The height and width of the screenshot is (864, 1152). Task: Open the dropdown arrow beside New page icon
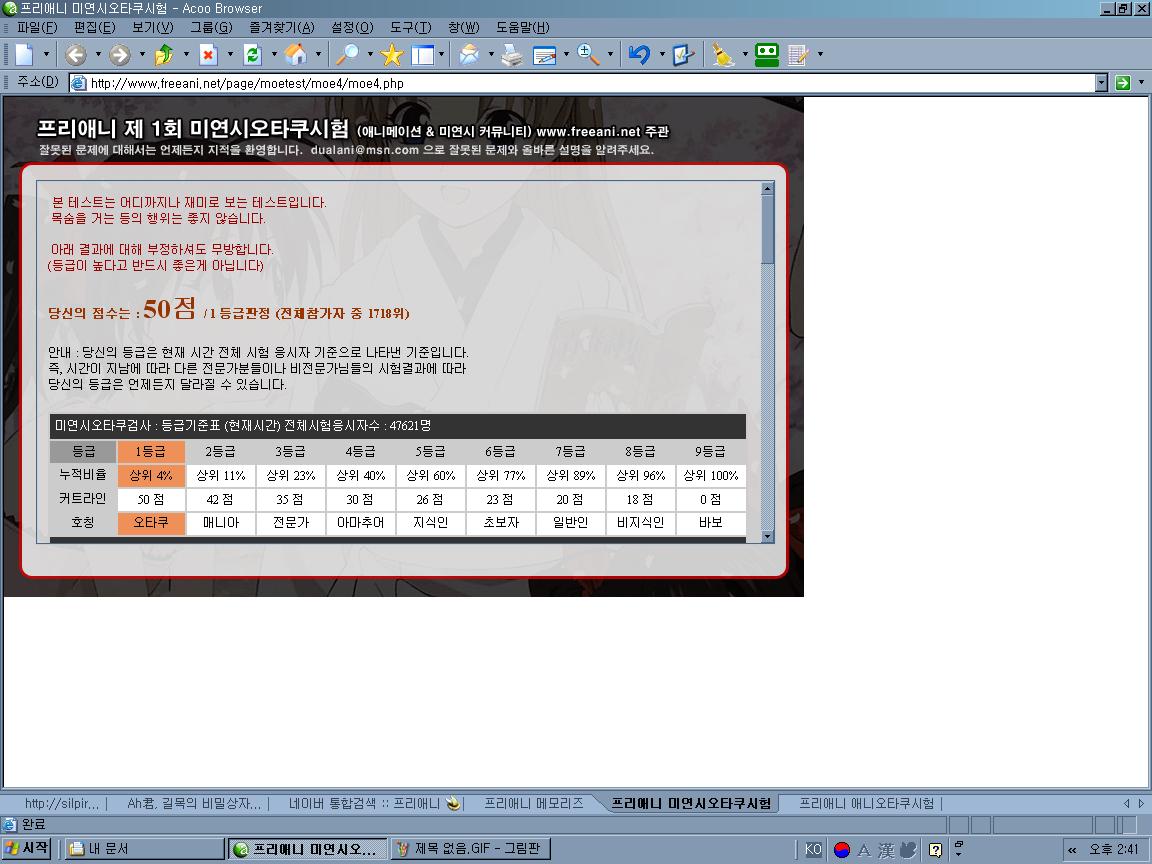click(x=45, y=55)
